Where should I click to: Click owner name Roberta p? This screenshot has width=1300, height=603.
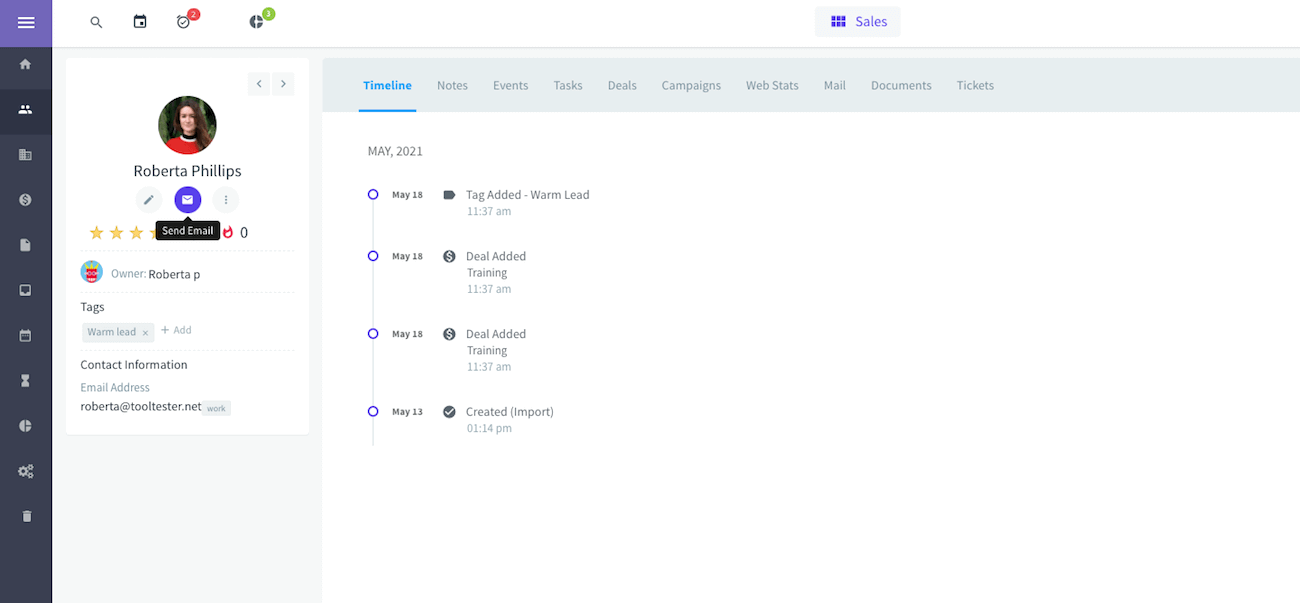[174, 274]
